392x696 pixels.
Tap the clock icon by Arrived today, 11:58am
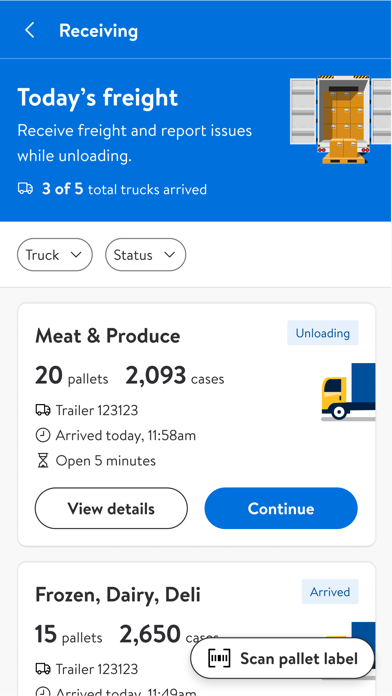pos(43,435)
